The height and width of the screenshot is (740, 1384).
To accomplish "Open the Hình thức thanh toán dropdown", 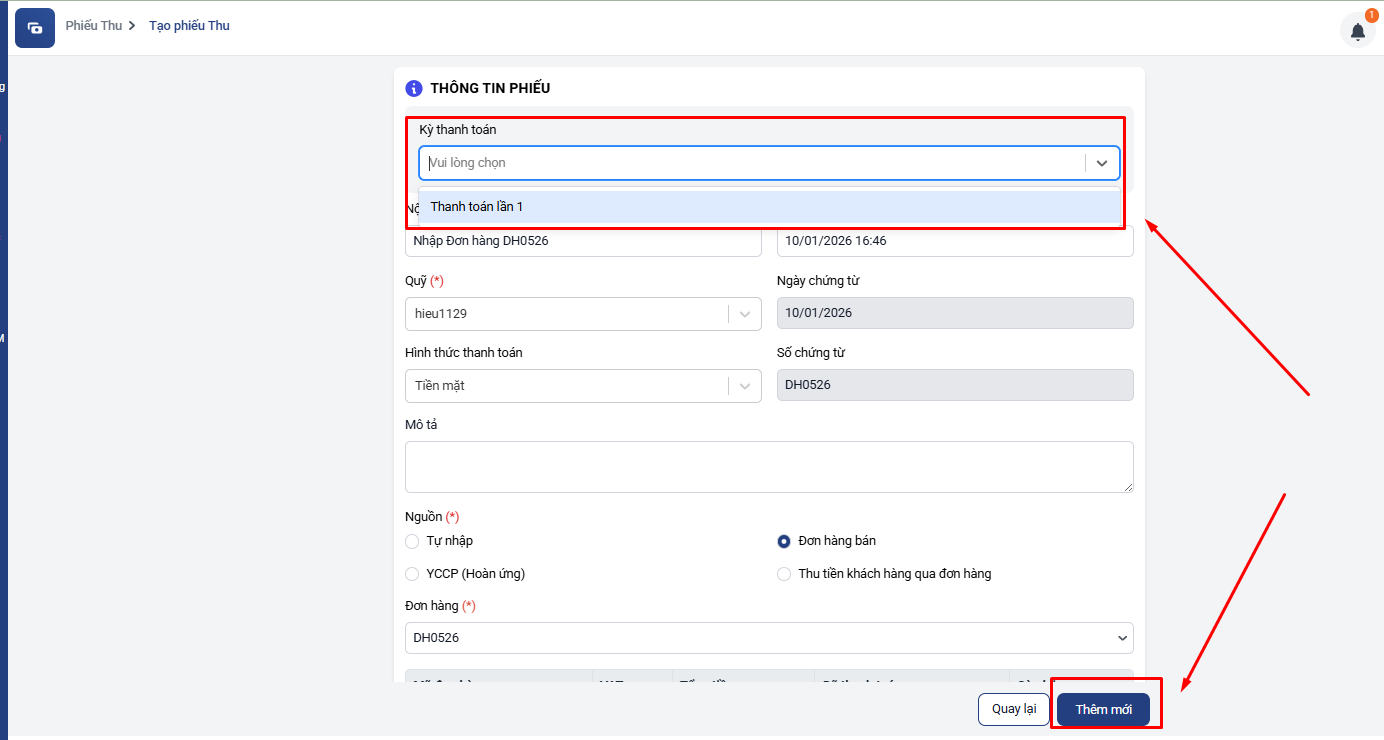I will 744,386.
